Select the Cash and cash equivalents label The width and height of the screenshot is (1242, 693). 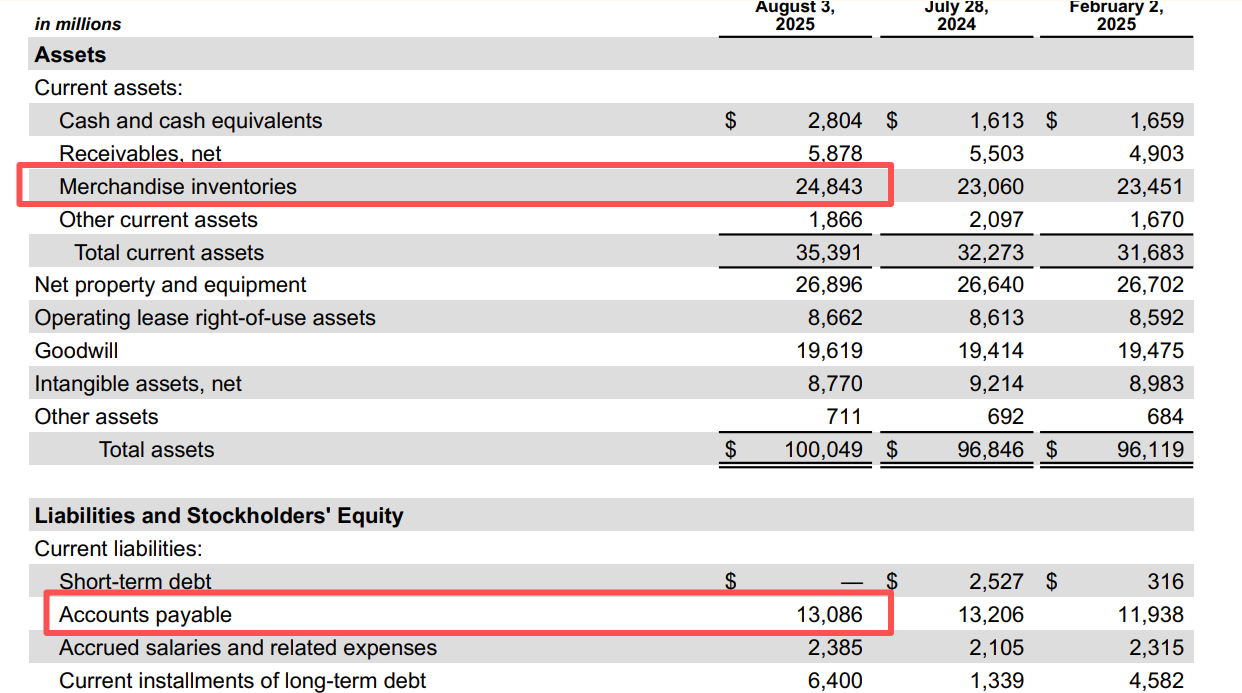tap(190, 121)
